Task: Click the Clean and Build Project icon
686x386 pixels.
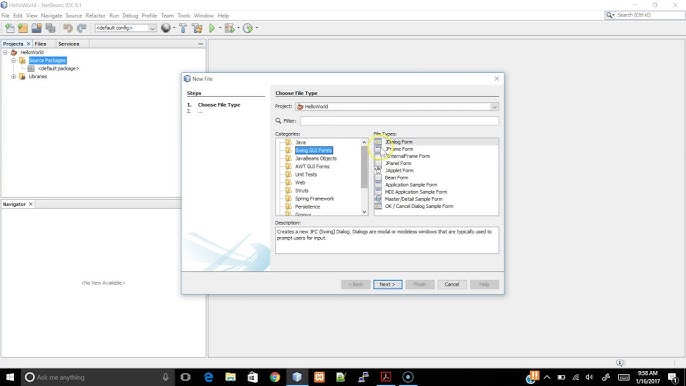Action: (197, 28)
